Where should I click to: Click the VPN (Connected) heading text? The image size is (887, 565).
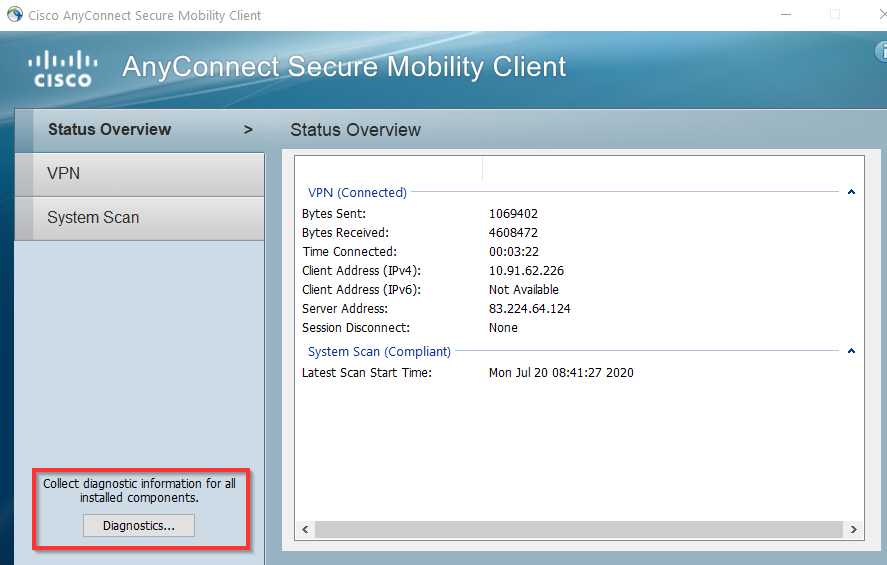(357, 193)
